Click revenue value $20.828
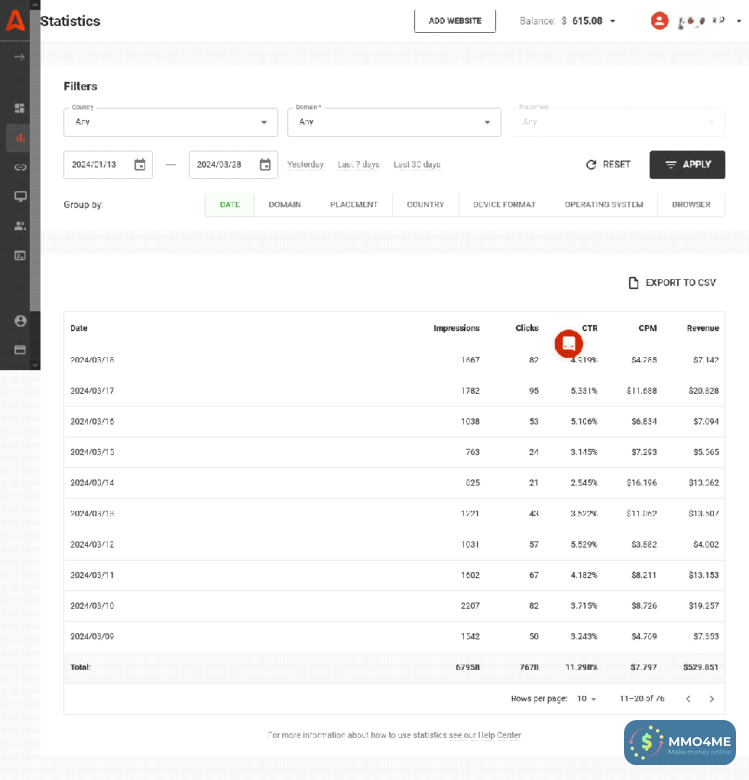Image resolution: width=749 pixels, height=780 pixels. pyautogui.click(x=703, y=391)
